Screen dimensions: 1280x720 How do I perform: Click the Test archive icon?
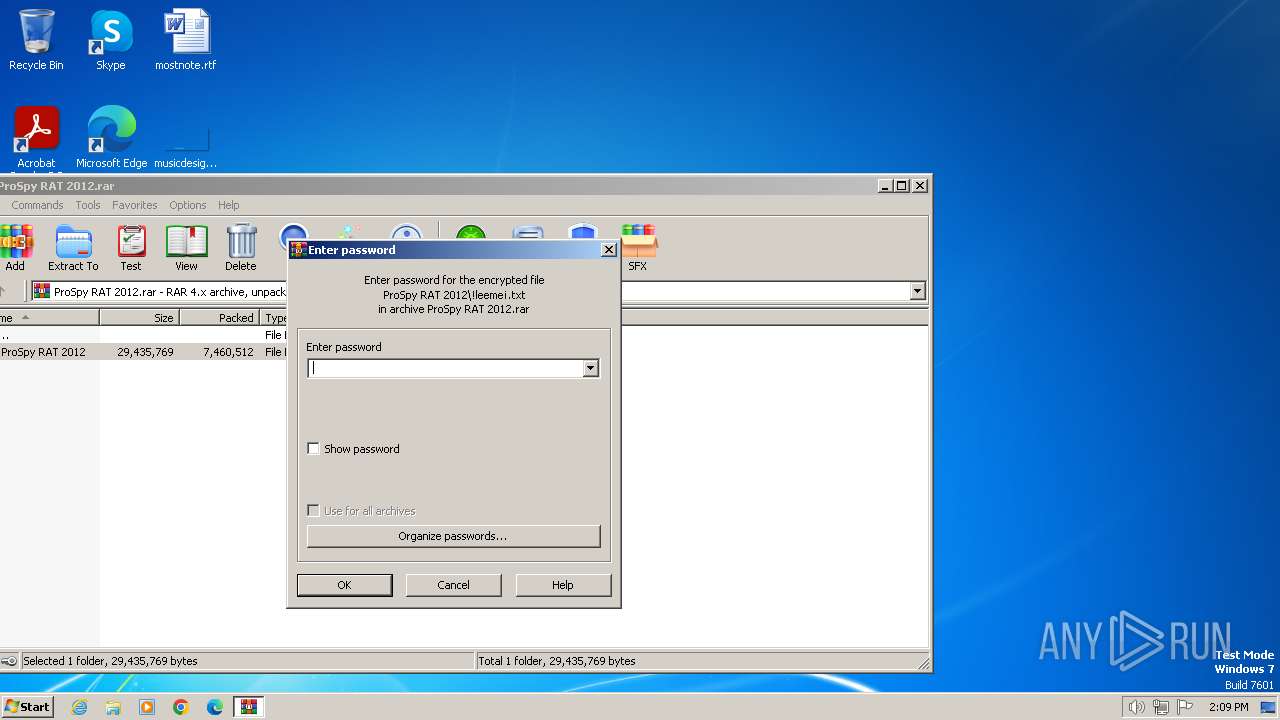pos(131,248)
